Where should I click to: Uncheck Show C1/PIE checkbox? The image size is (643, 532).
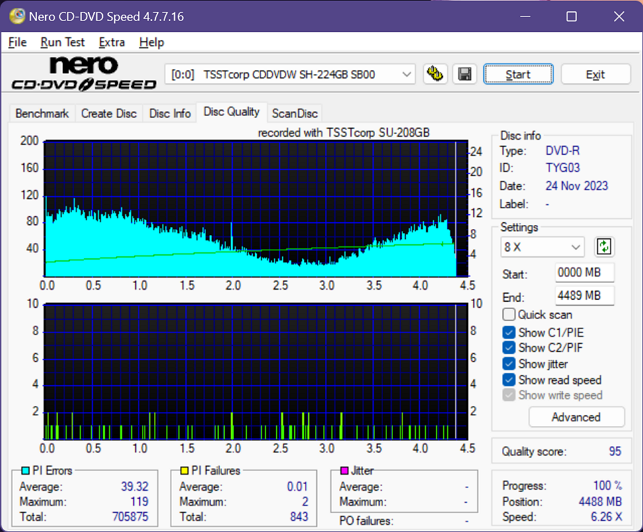pos(508,332)
